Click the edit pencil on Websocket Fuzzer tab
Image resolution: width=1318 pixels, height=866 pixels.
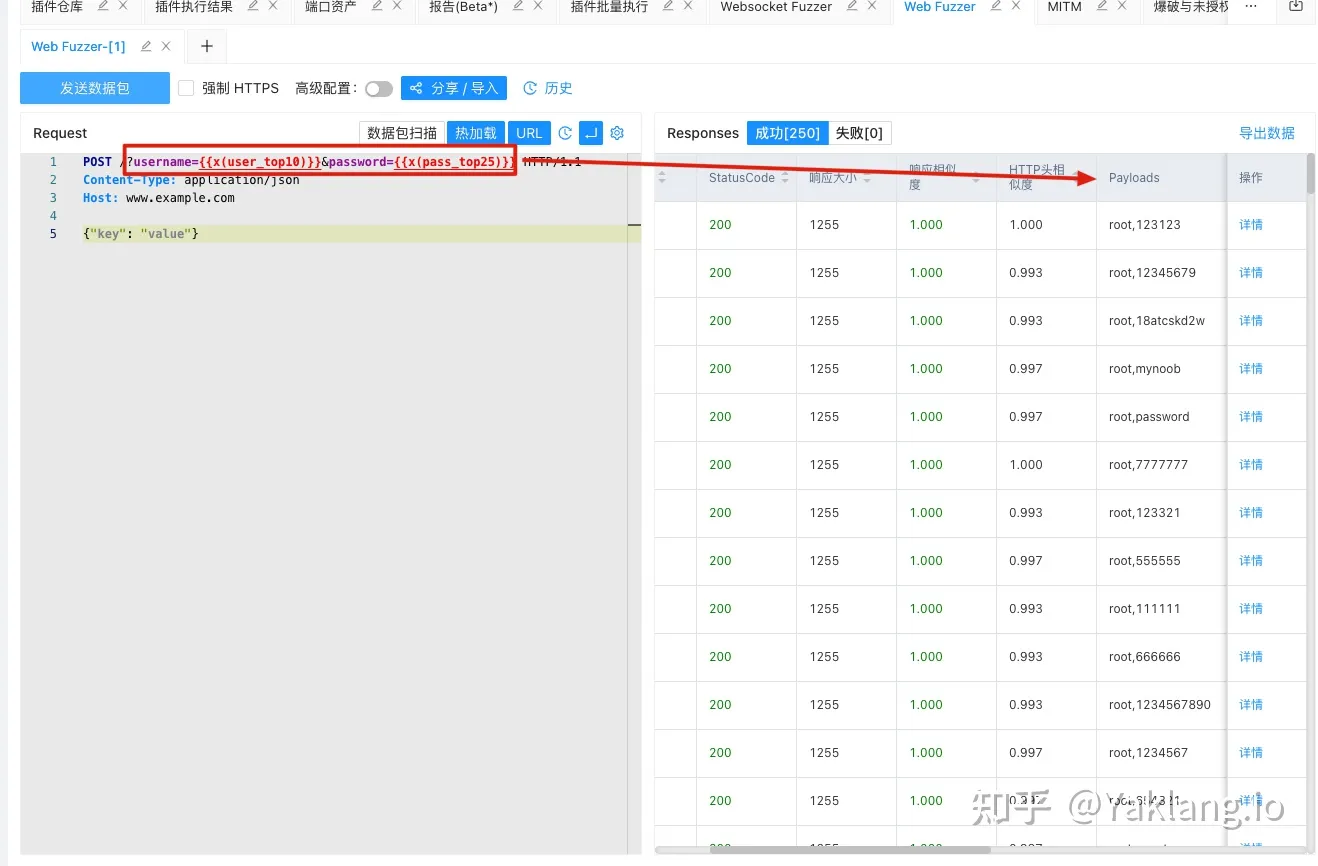(852, 6)
